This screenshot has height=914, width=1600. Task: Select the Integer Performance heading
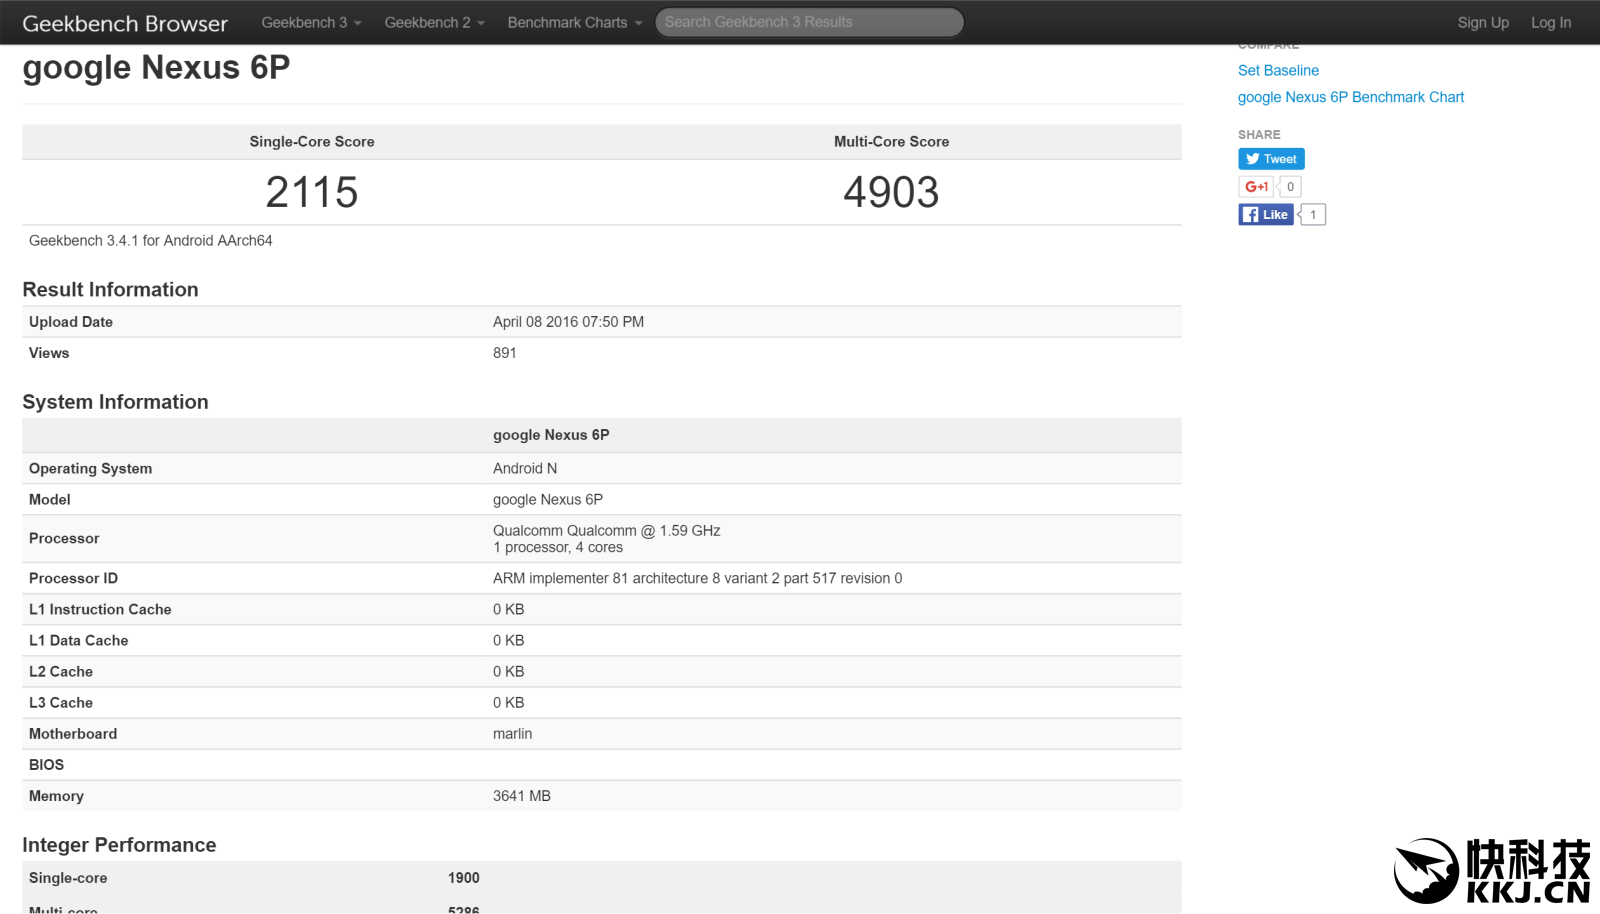coord(119,845)
